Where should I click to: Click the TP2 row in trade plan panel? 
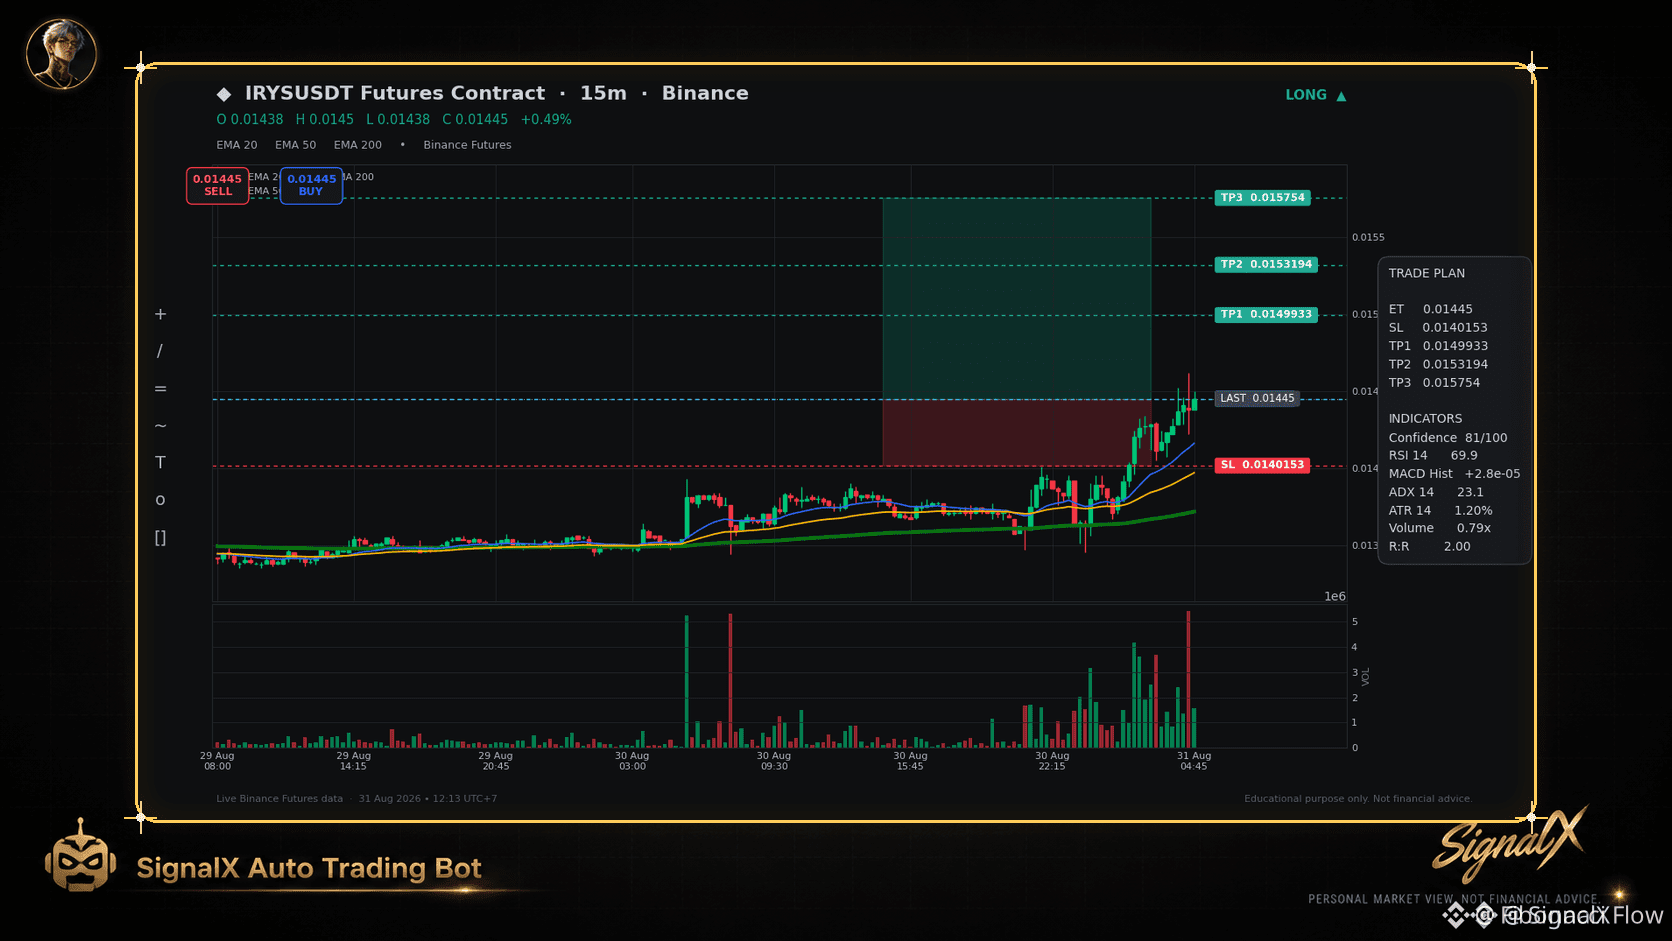[1438, 364]
